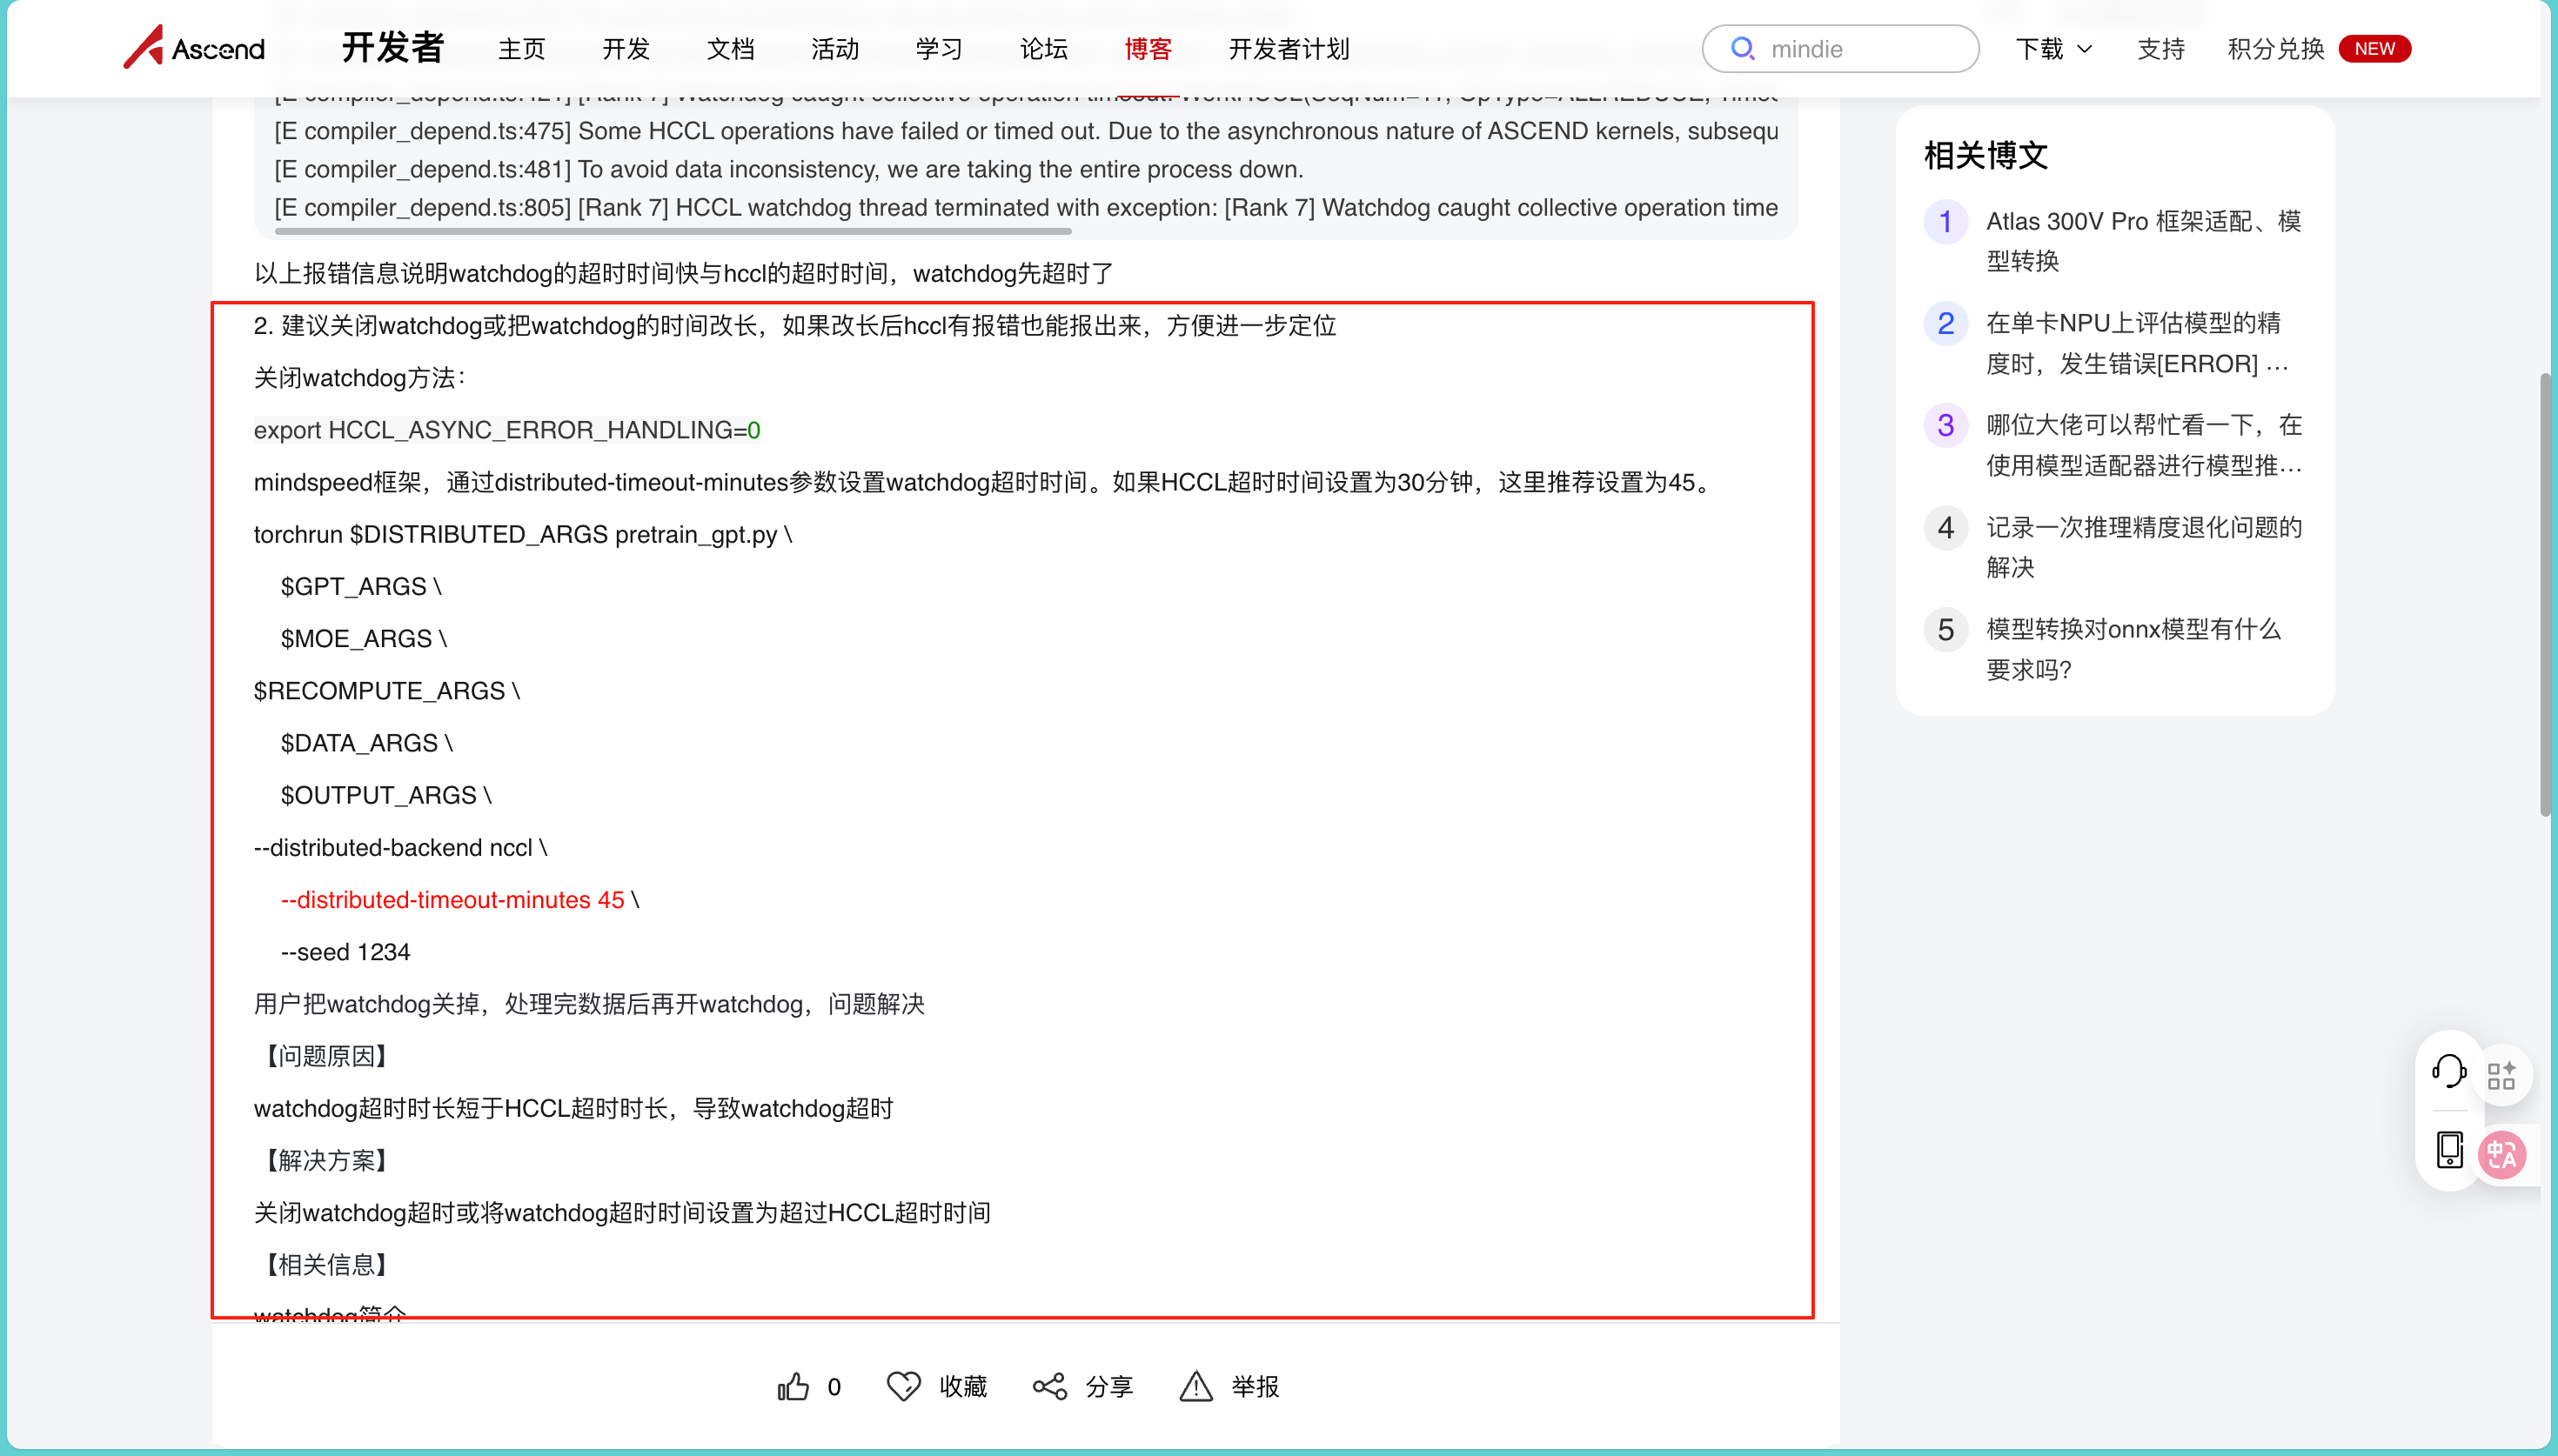Image resolution: width=2558 pixels, height=1456 pixels.
Task: Open the 记录一次推理精度退化问题 related post
Action: (2142, 547)
